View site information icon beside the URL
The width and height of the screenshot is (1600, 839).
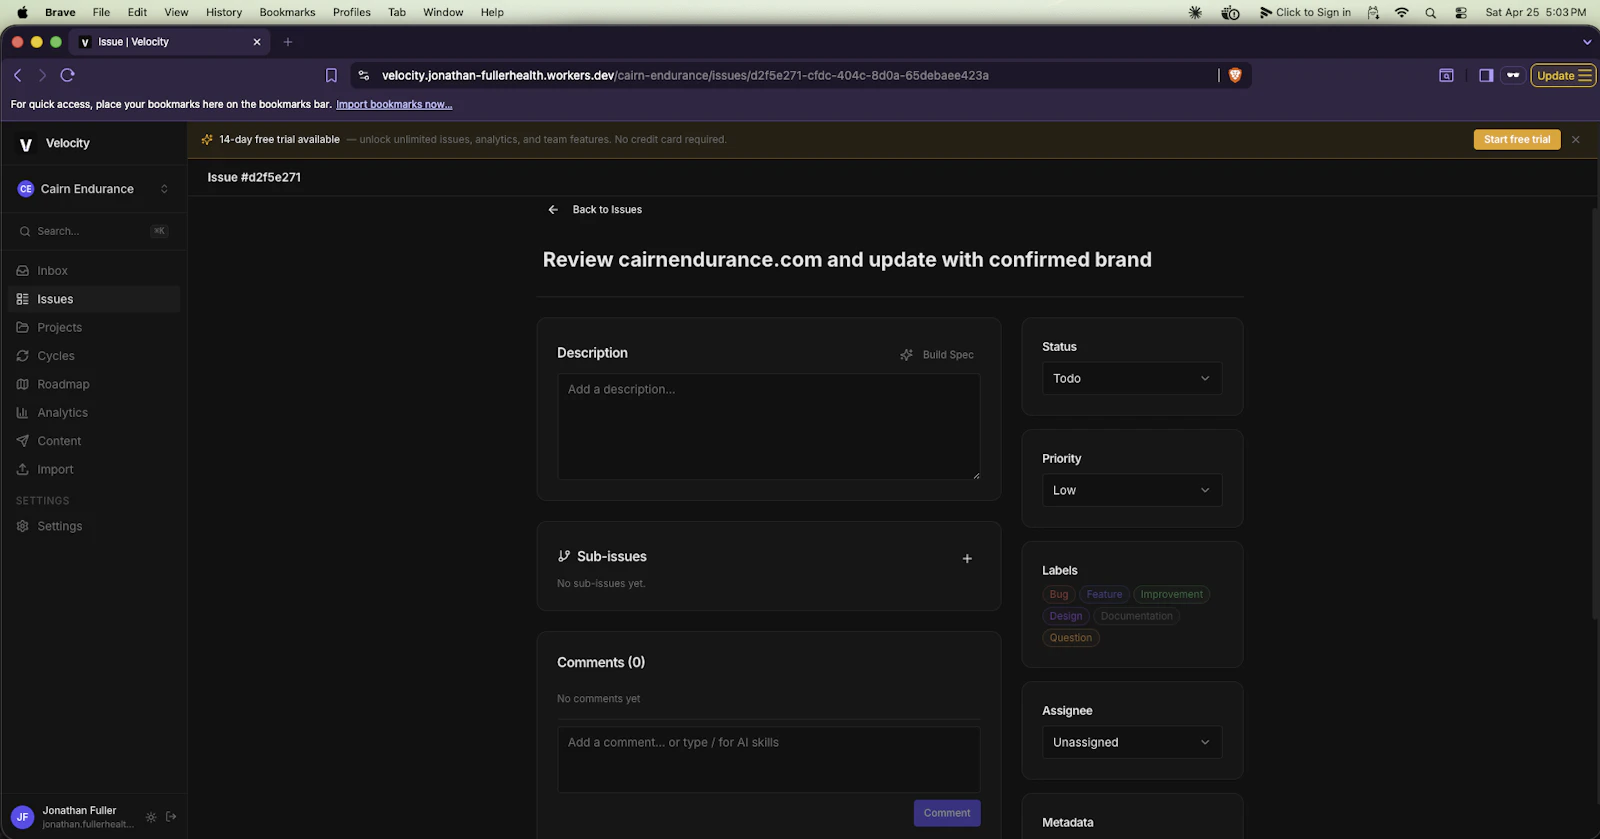coord(364,75)
